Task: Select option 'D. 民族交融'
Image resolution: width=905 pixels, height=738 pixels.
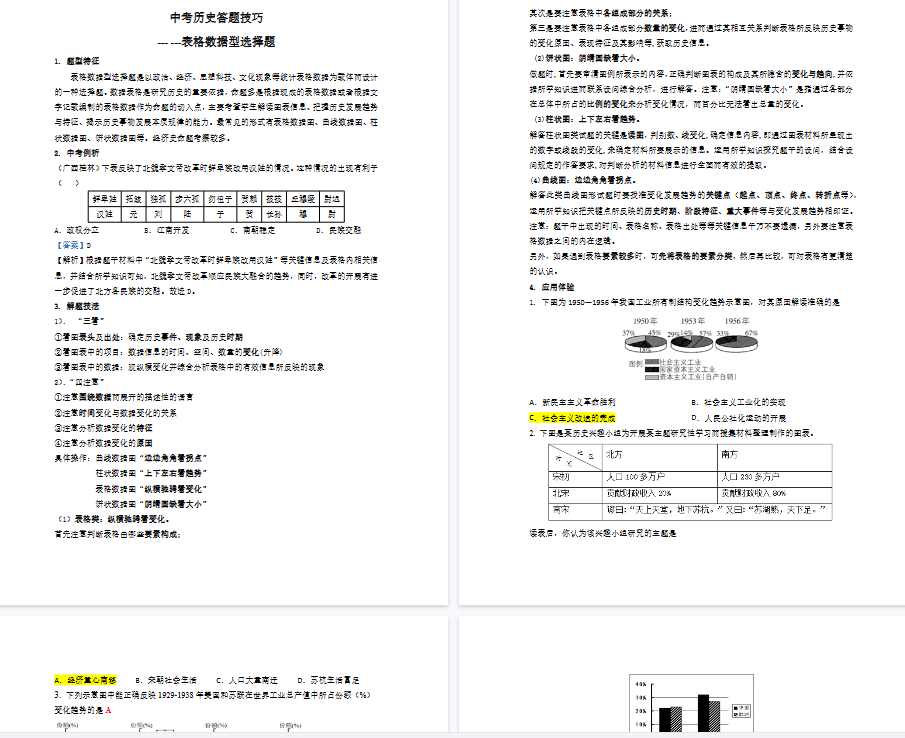Action: (339, 230)
